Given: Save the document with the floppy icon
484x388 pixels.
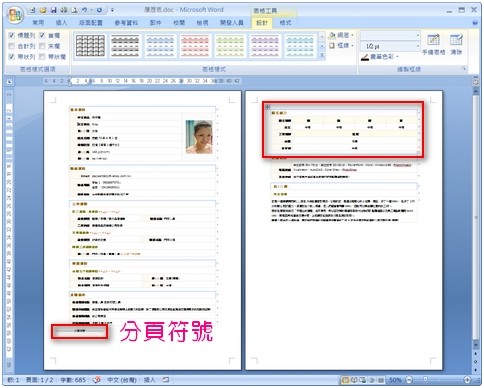Looking at the screenshot, I should (x=53, y=10).
